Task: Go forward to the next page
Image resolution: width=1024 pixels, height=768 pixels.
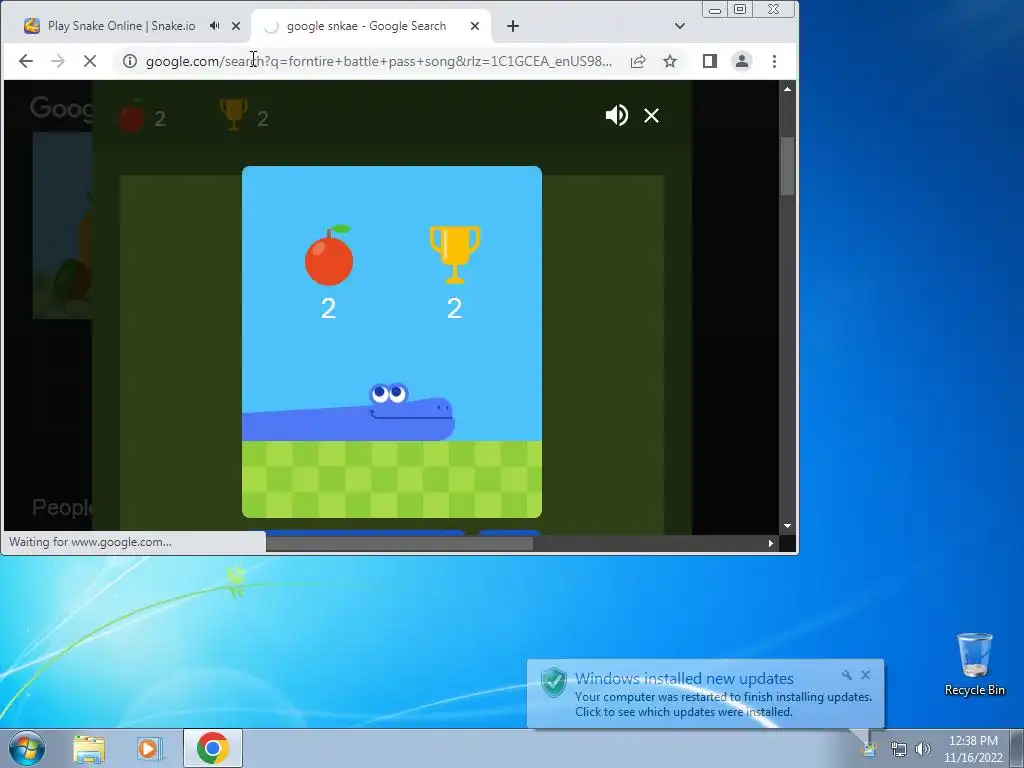Action: click(58, 61)
